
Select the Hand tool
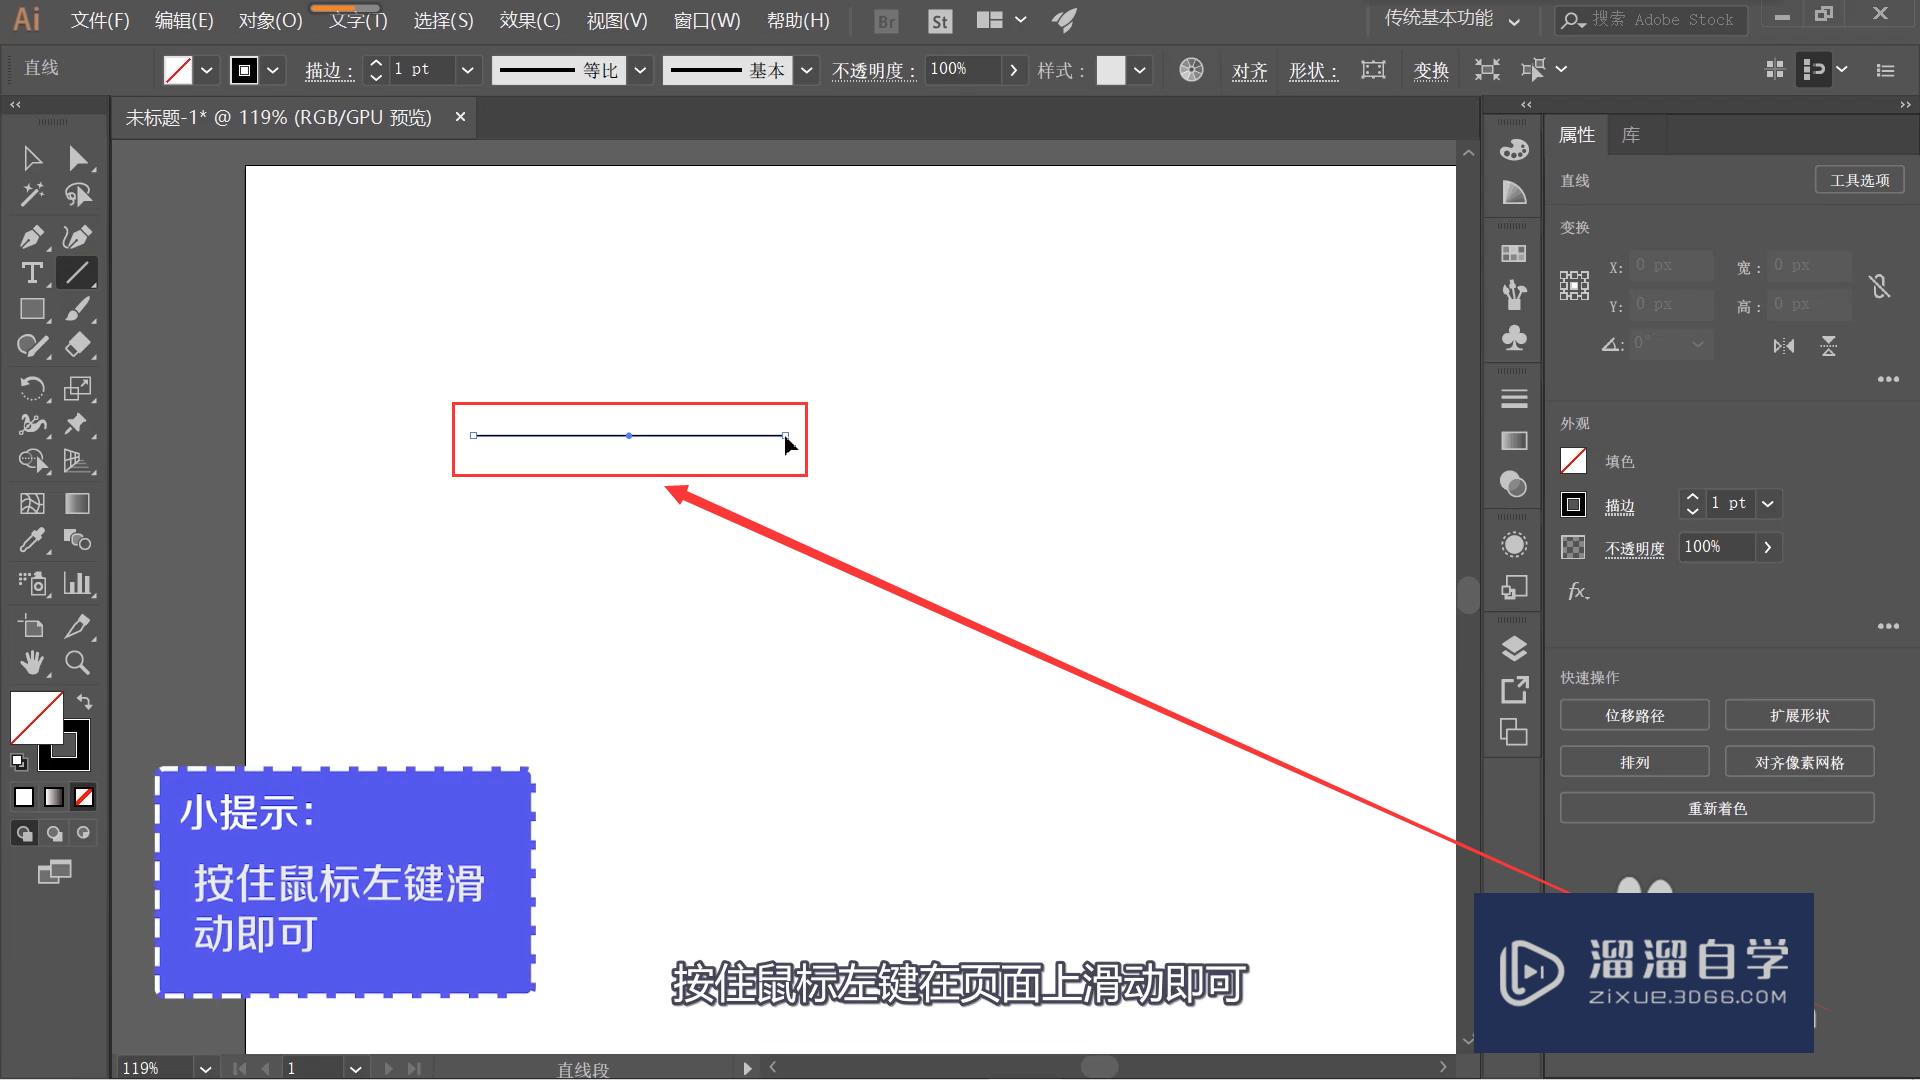tap(32, 662)
